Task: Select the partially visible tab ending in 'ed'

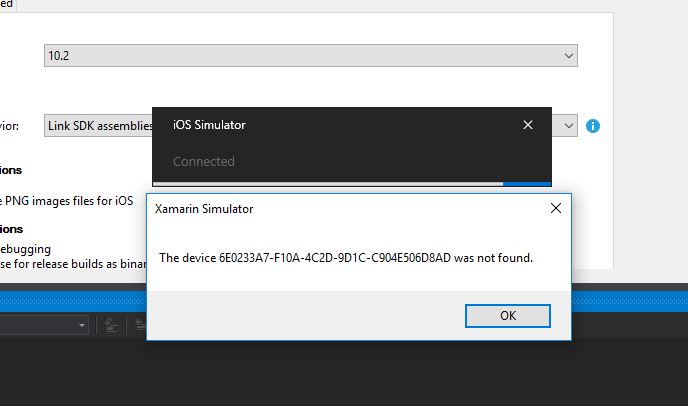Action: coord(7,4)
